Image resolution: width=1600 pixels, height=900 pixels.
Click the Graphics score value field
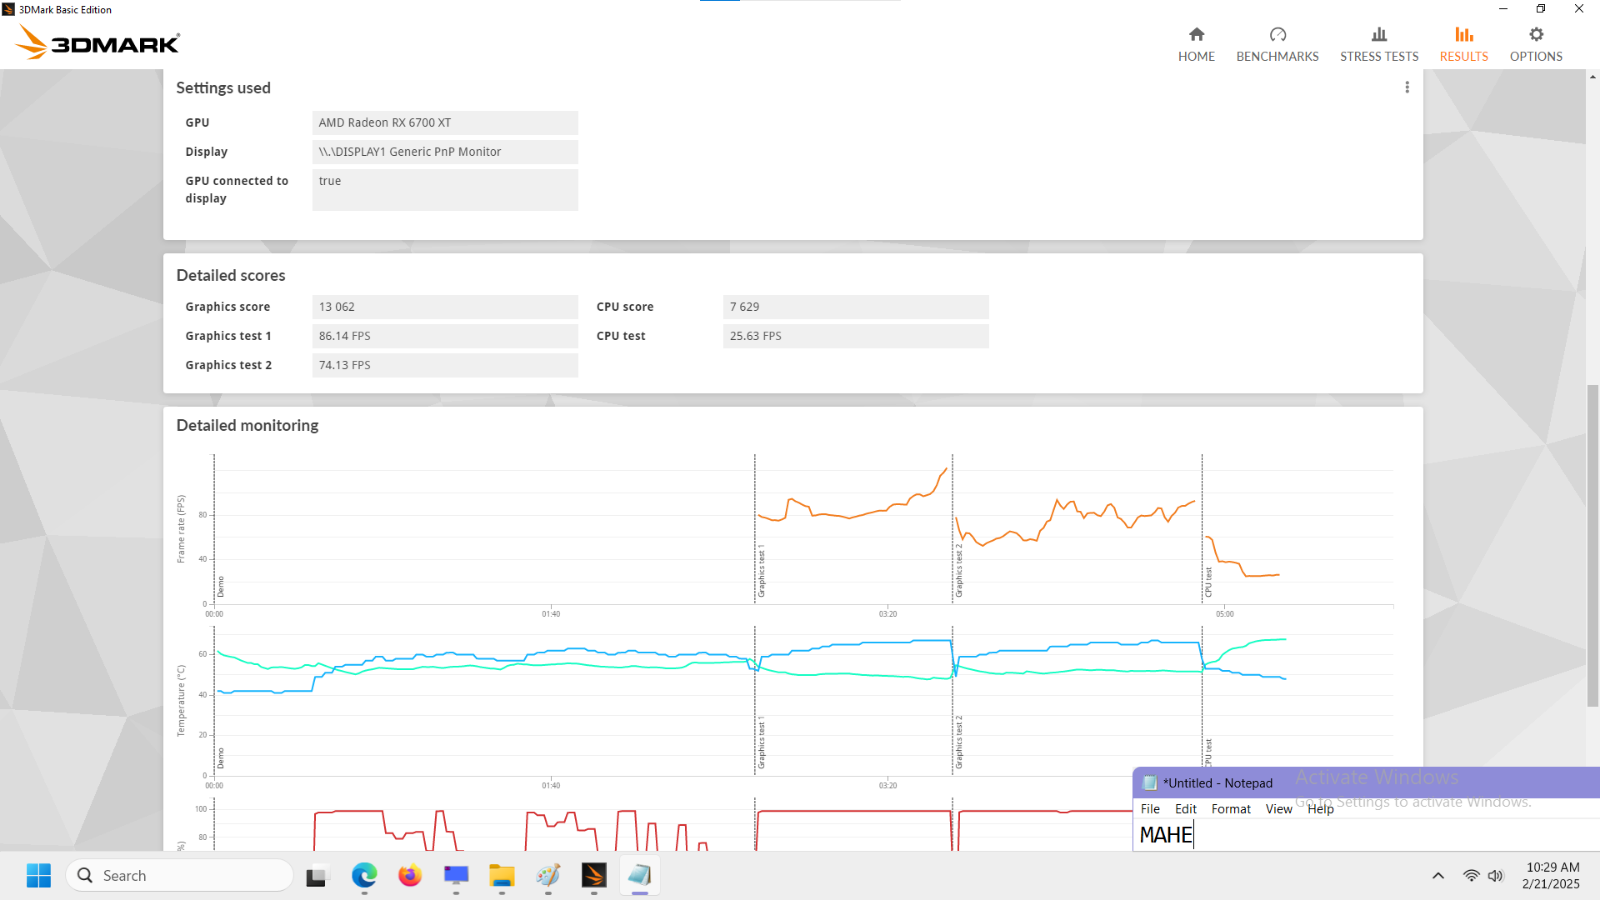coord(444,307)
